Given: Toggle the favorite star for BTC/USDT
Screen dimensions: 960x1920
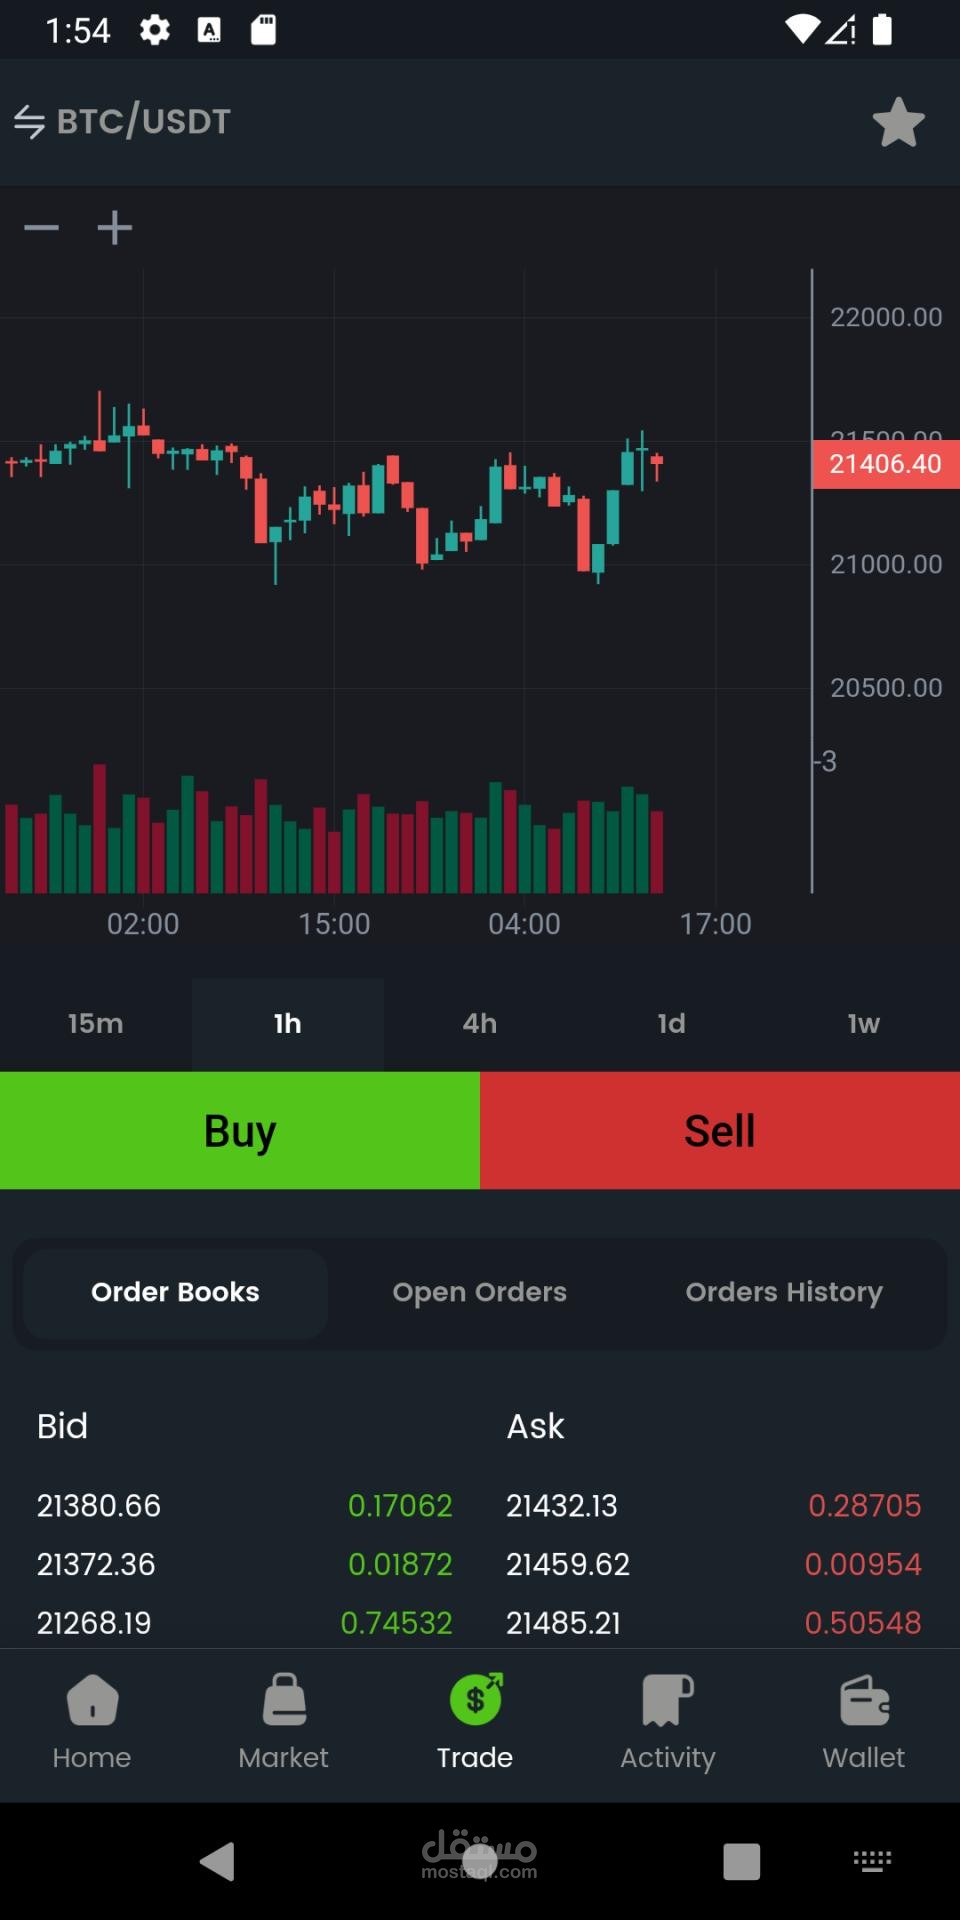Looking at the screenshot, I should coord(898,122).
